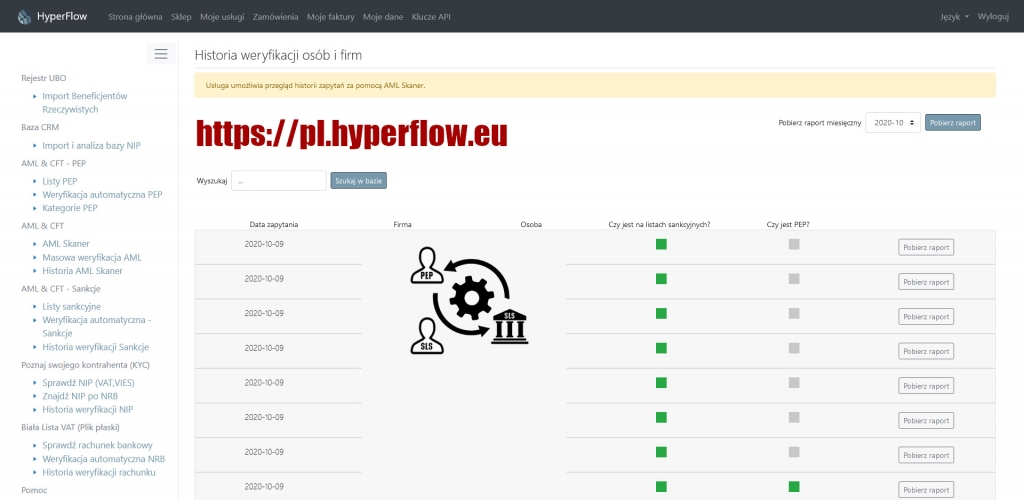This screenshot has height=500, width=1024.
Task: Focus the Wyszukaj search field
Action: pos(279,181)
